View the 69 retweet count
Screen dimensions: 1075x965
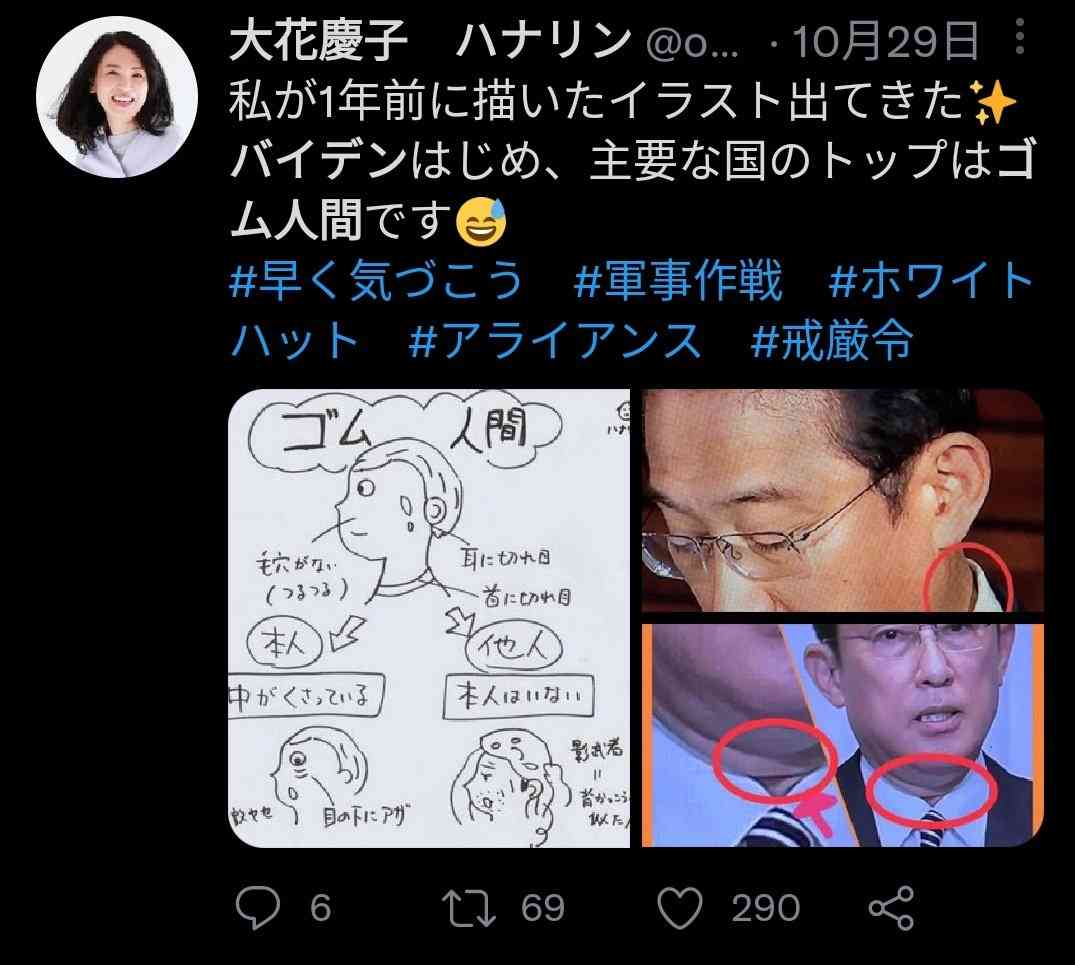543,907
